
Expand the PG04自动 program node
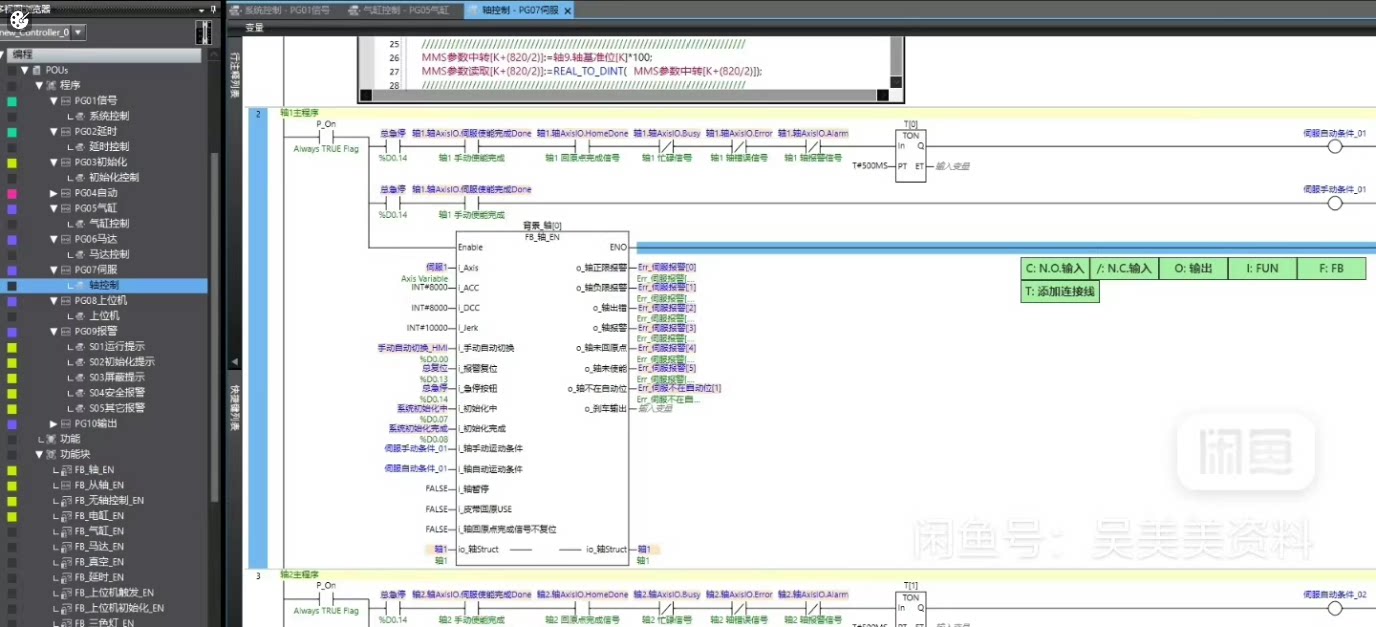tap(54, 193)
